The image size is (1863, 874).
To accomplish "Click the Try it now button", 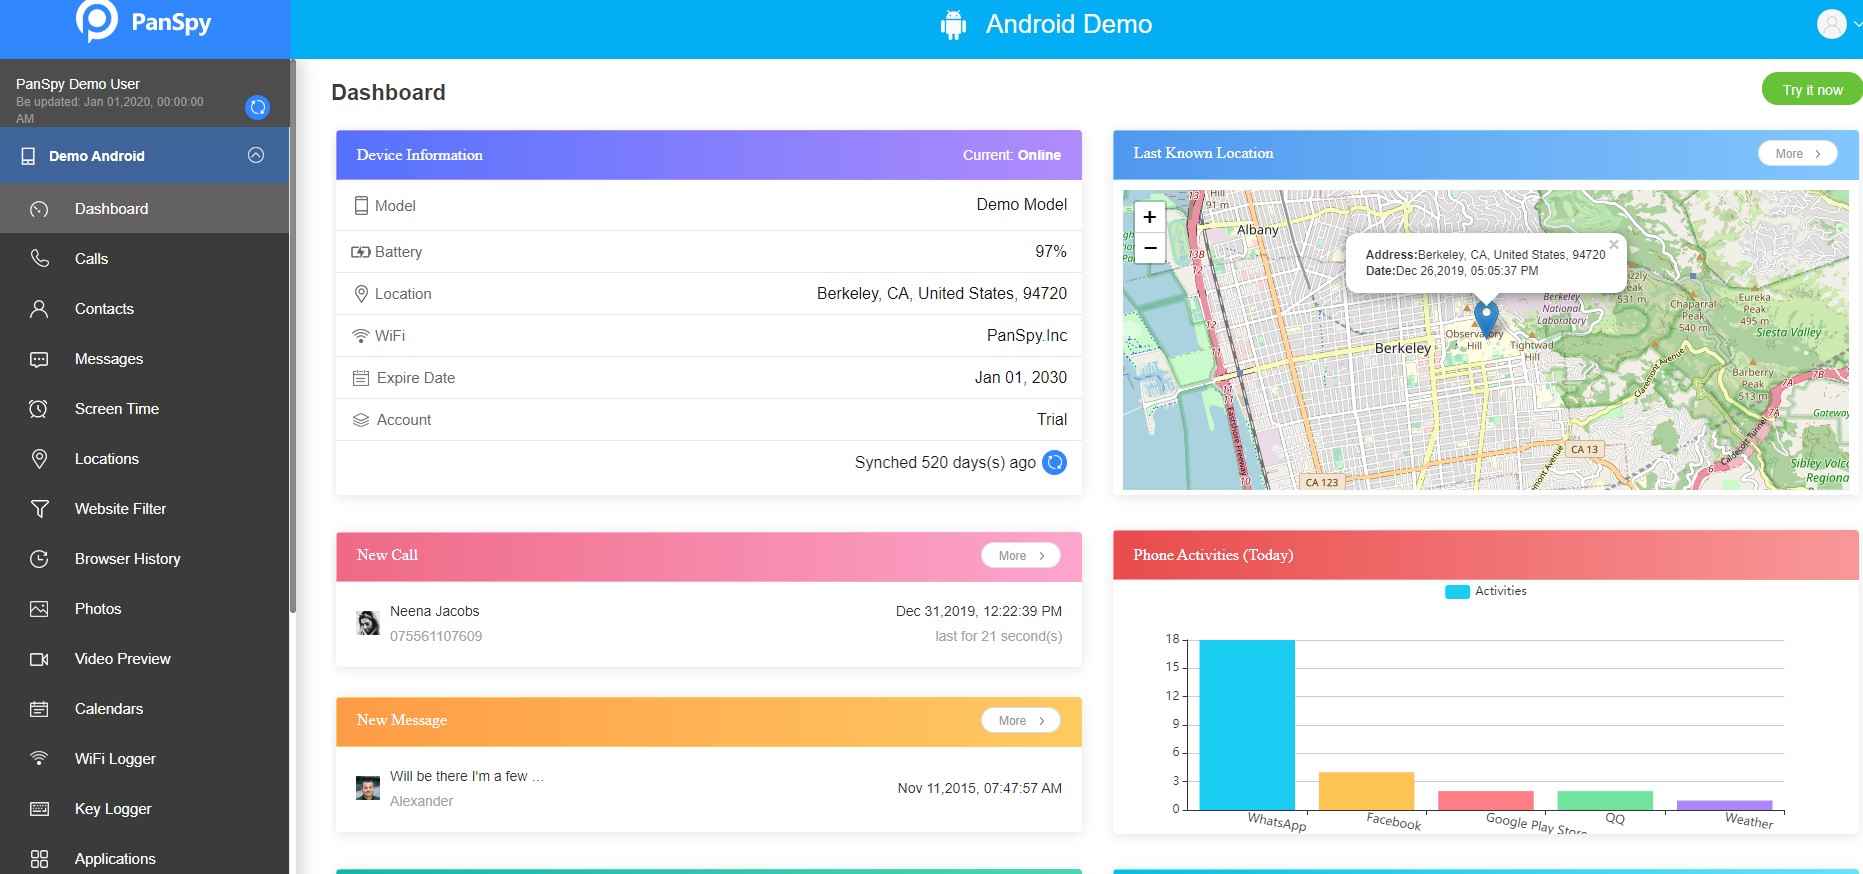I will 1811,89.
